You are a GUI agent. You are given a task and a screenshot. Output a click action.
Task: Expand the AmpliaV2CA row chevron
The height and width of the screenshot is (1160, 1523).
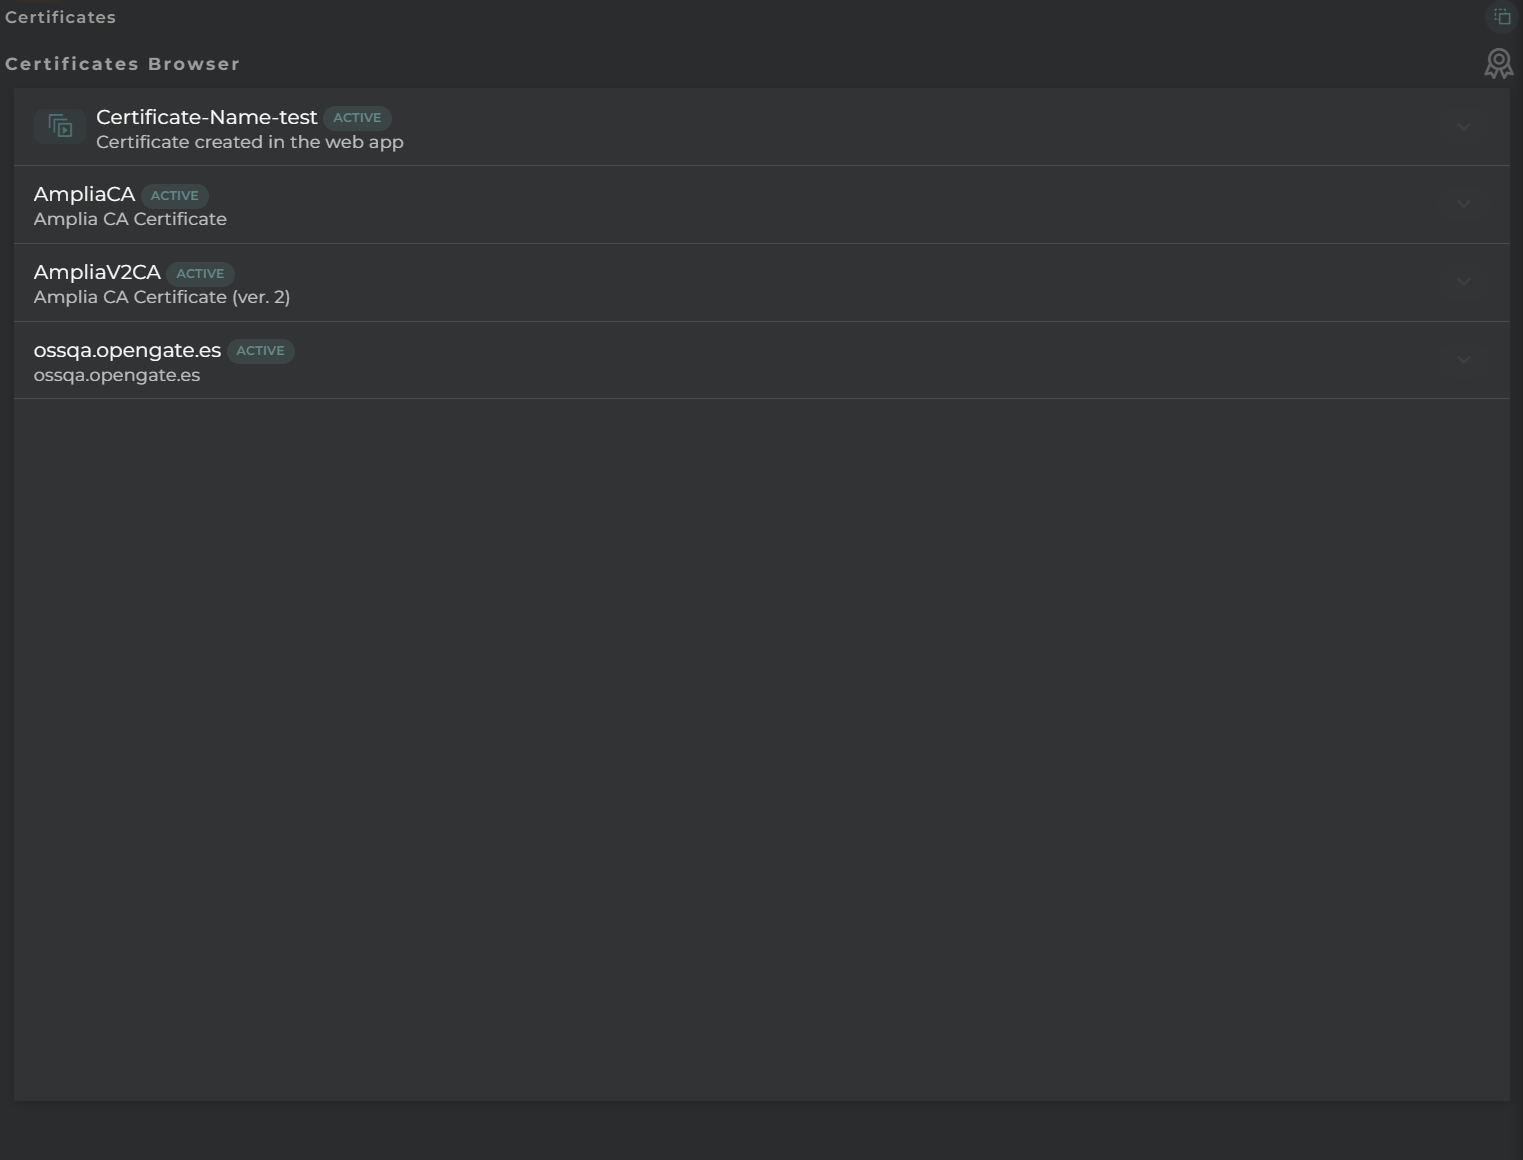coord(1464,282)
